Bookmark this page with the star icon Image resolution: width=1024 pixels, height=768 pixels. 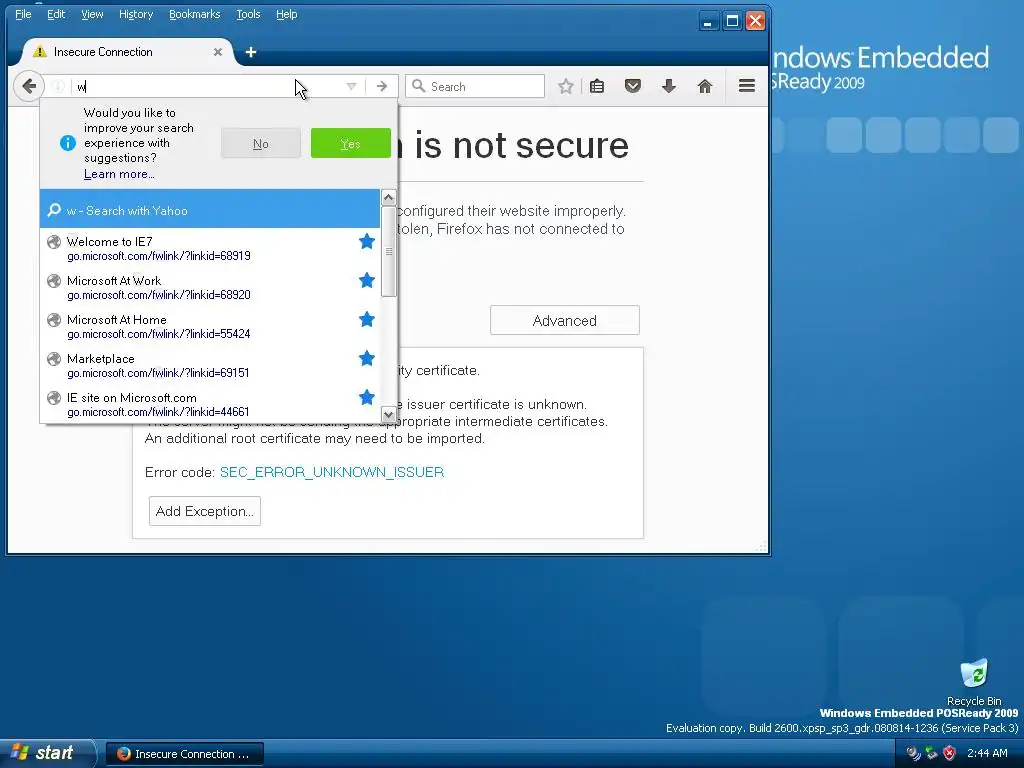[x=566, y=86]
